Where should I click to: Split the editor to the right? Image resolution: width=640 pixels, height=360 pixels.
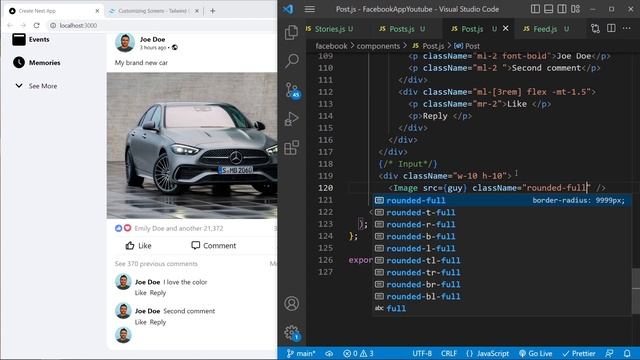coord(611,28)
